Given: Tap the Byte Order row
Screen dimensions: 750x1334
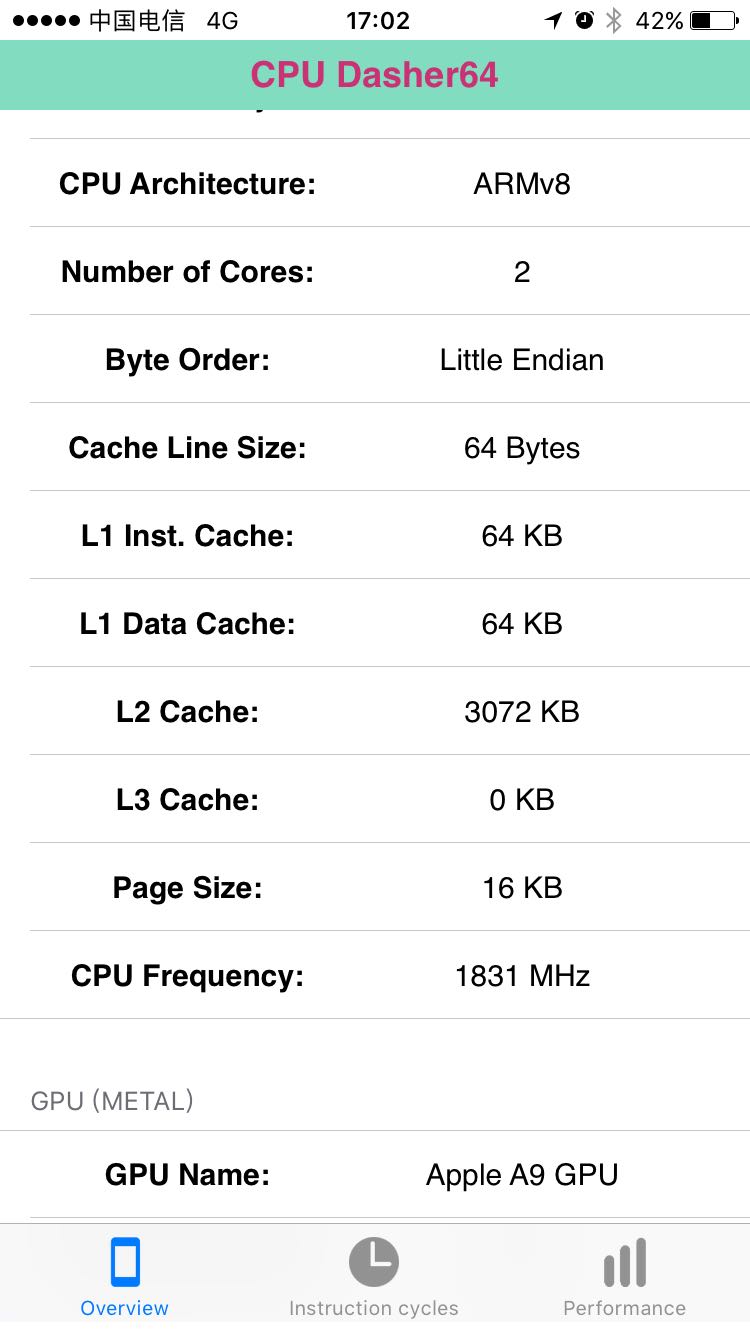Looking at the screenshot, I should tap(375, 360).
